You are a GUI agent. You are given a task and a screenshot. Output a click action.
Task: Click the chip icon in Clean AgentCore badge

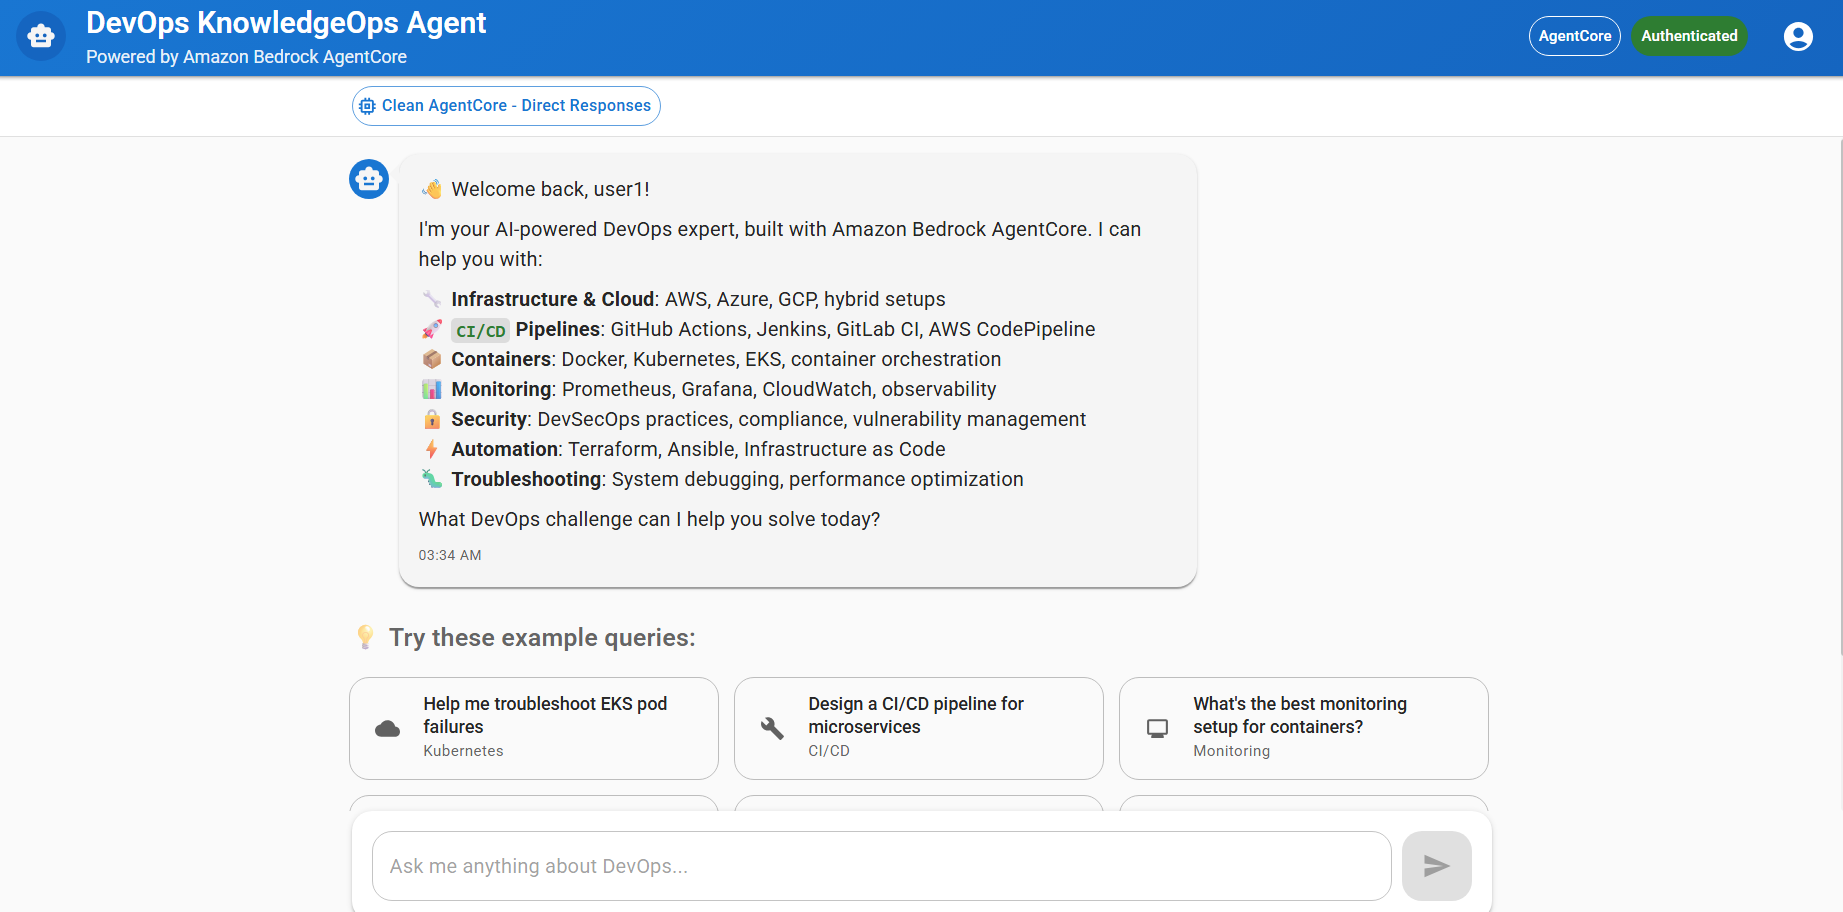368,106
